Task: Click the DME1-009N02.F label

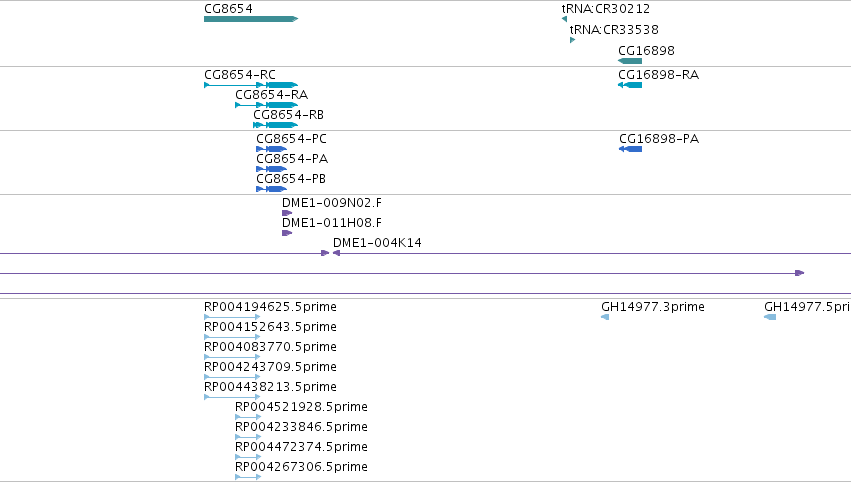Action: pos(332,202)
